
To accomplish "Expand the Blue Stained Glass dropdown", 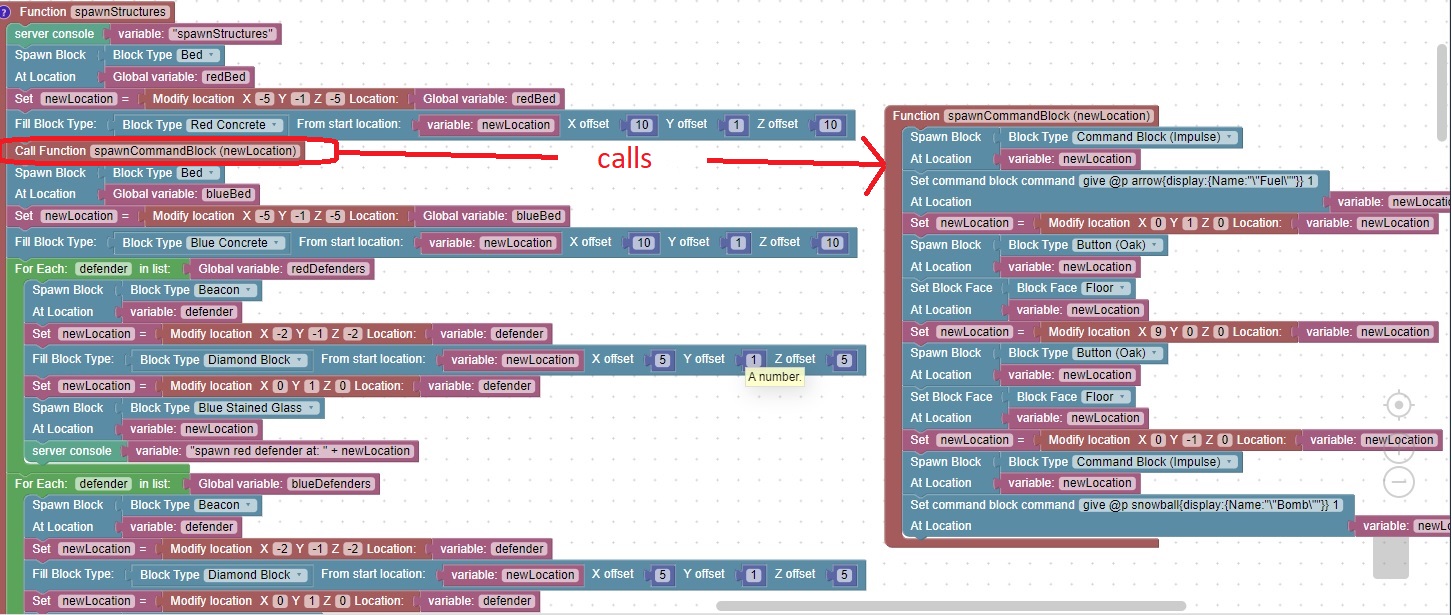I will point(258,408).
